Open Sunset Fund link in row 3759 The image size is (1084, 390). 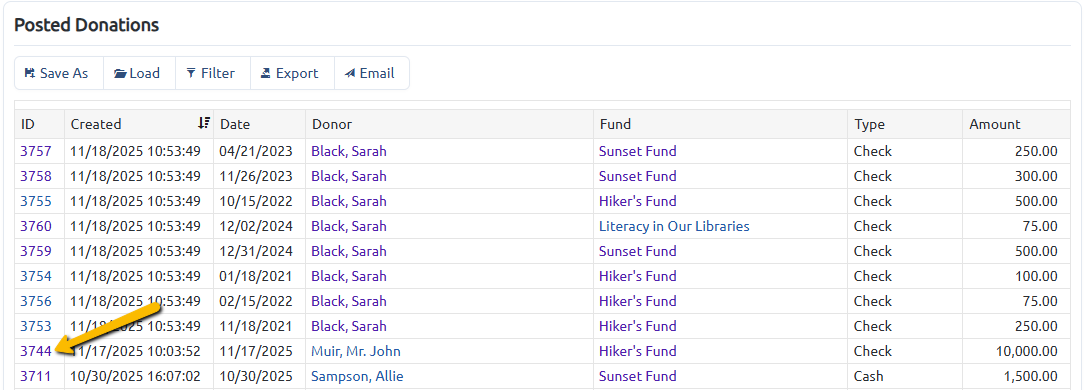point(637,251)
